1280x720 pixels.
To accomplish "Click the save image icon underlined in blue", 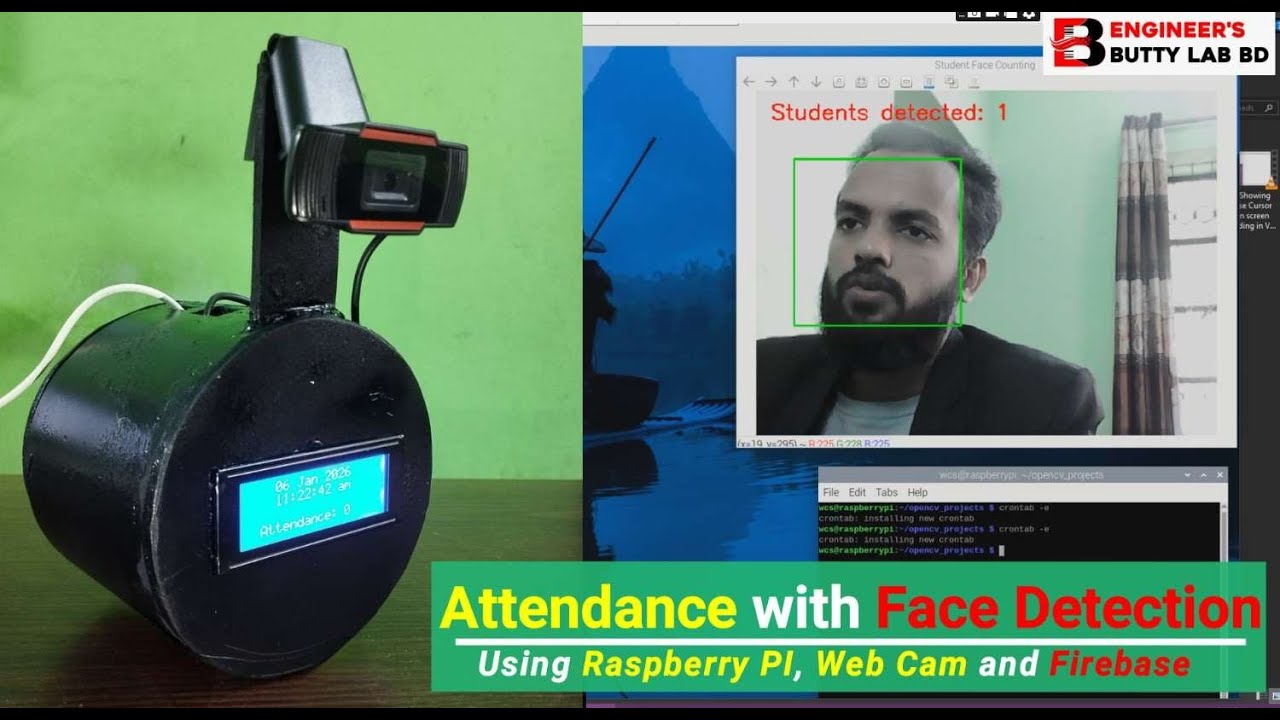I will coord(929,82).
